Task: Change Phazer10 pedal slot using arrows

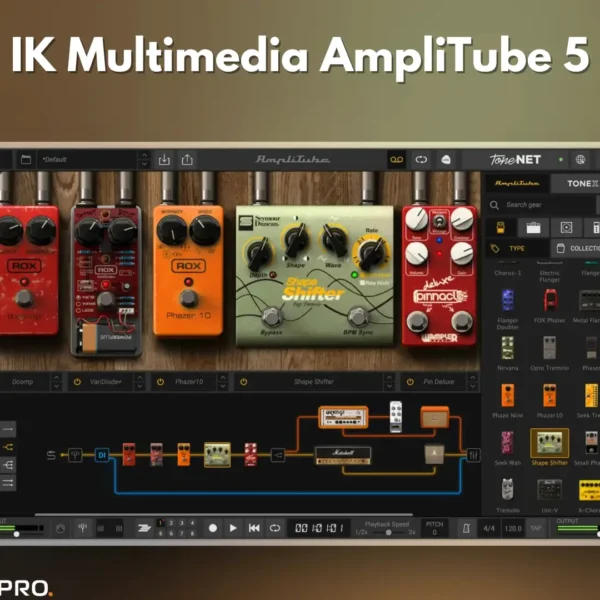Action: coord(222,382)
